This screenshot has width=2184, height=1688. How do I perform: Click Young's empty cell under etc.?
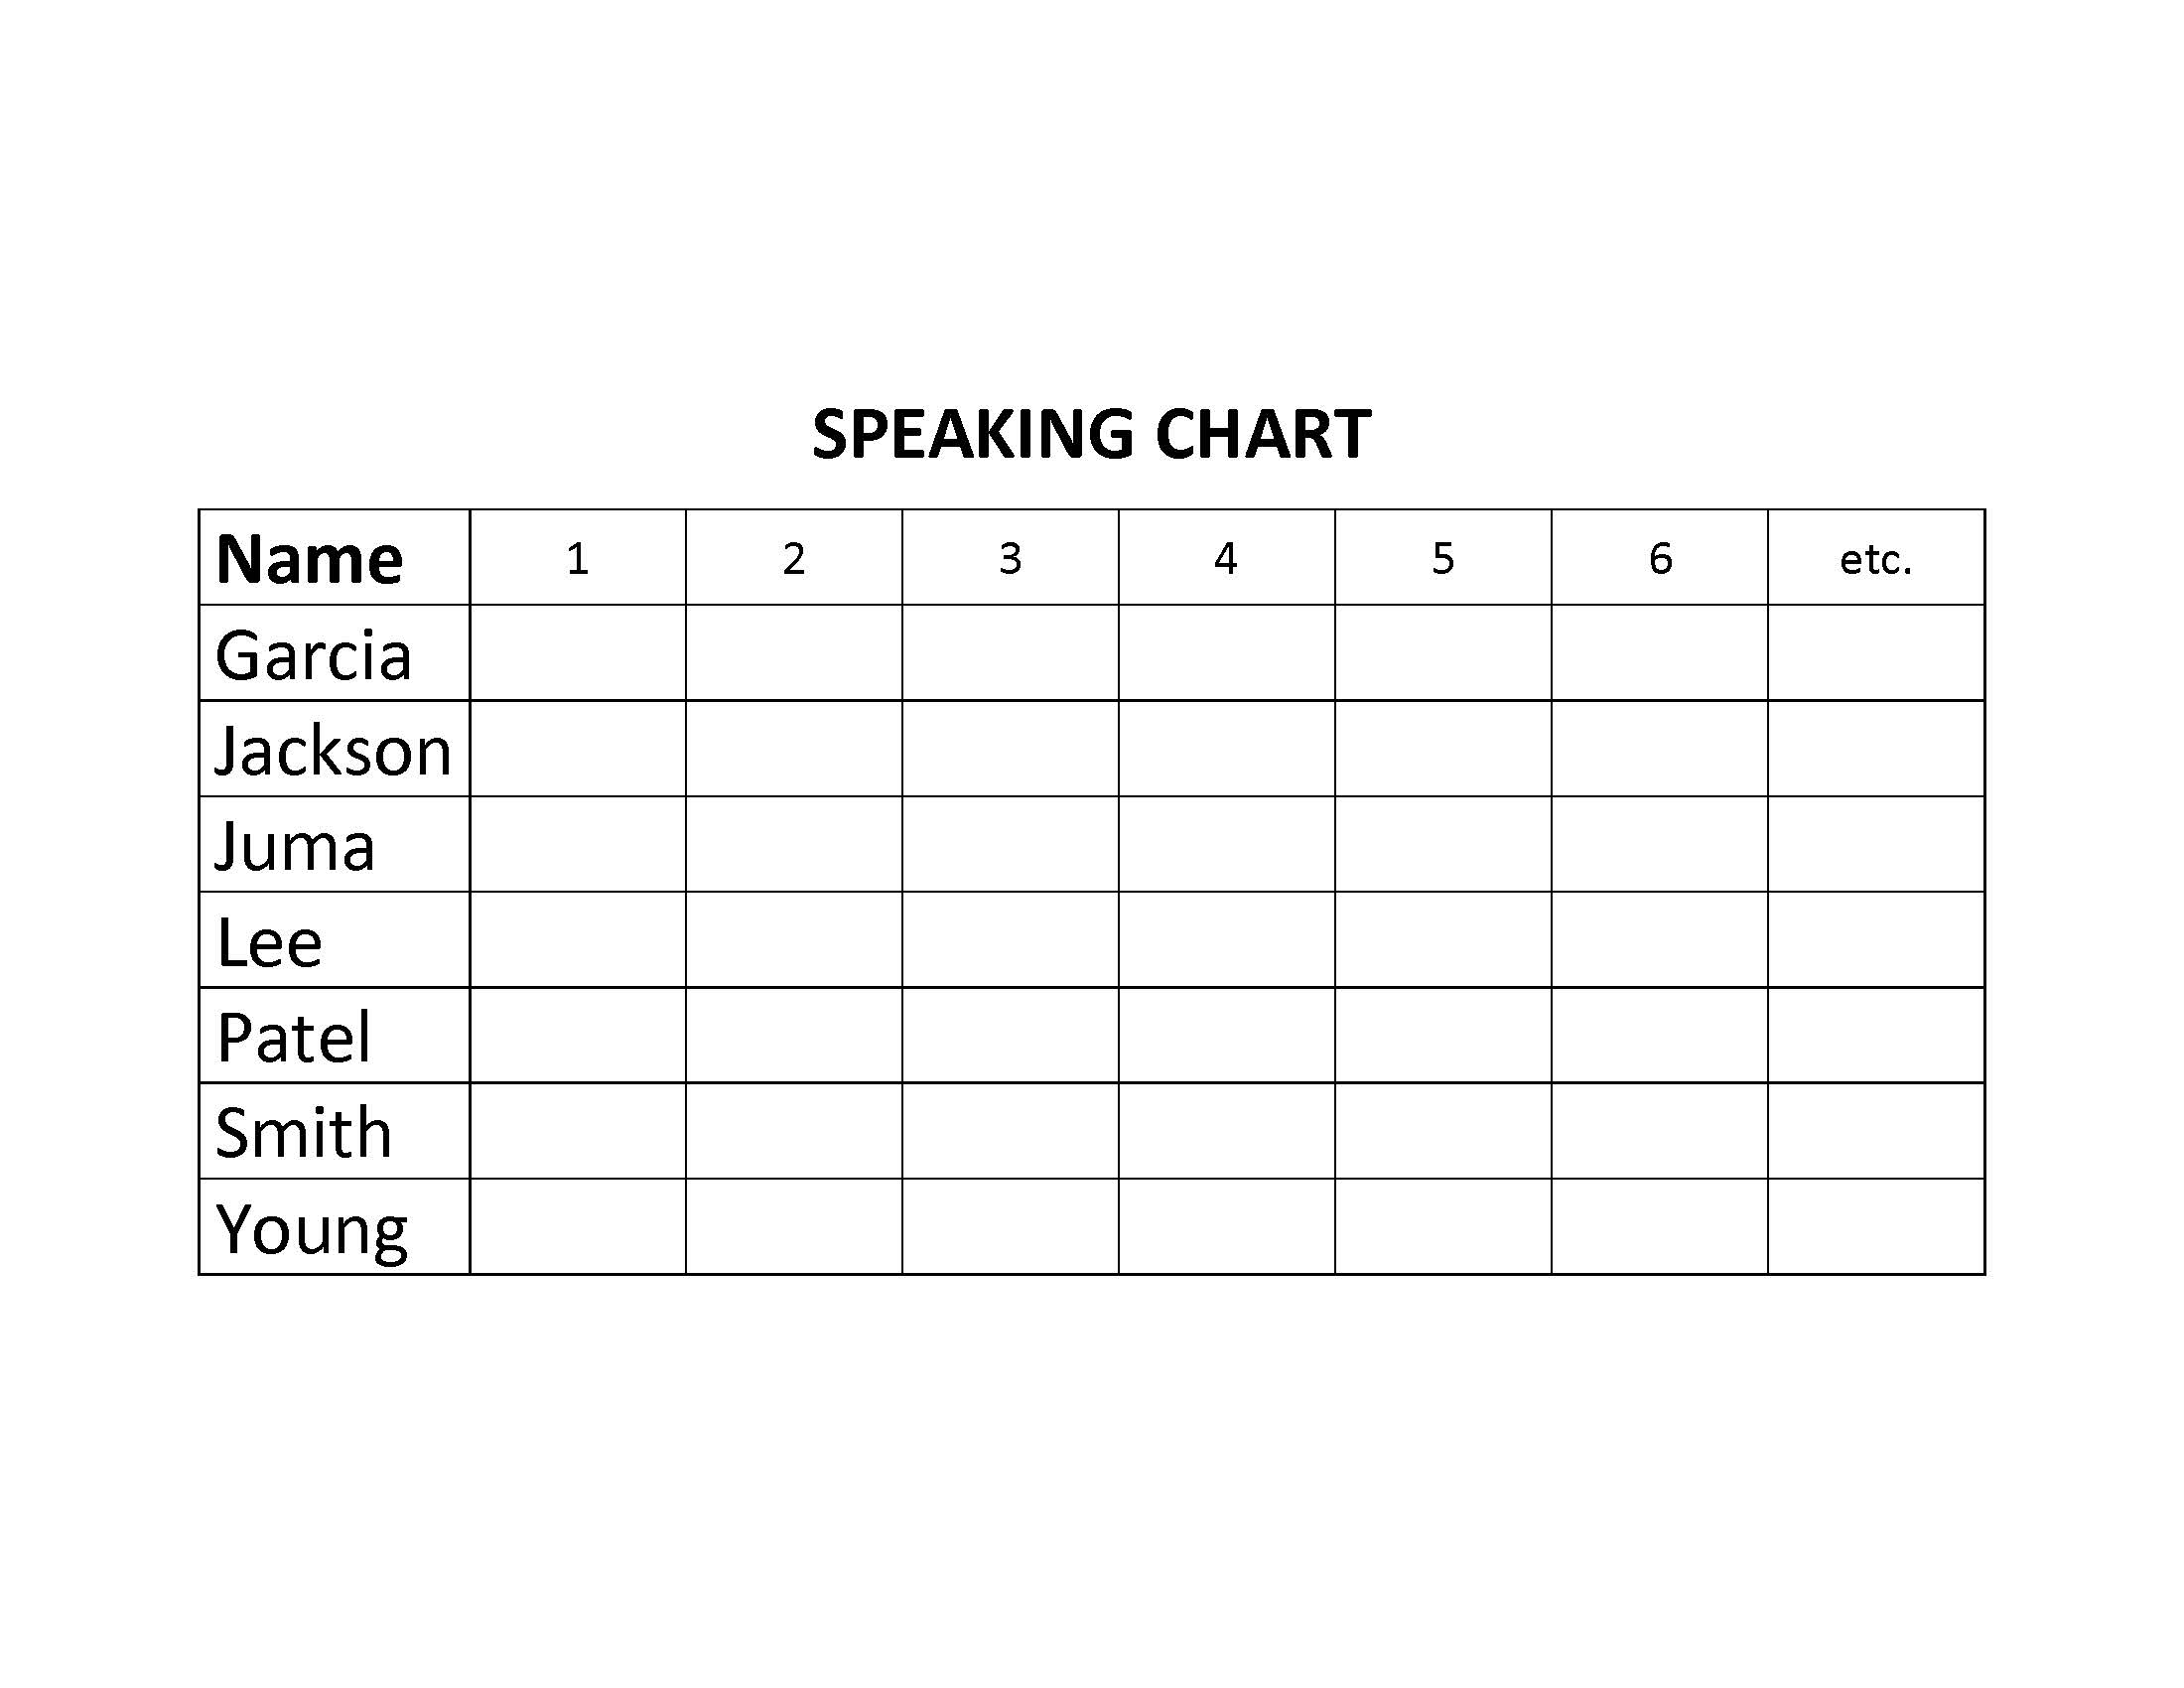1876,1226
